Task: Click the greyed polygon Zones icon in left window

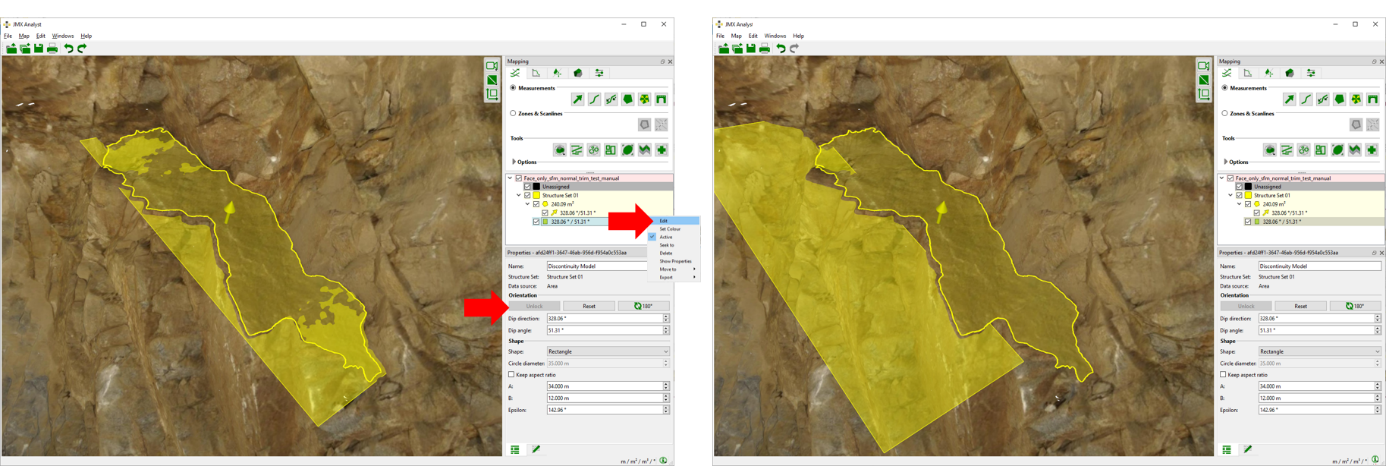Action: [x=644, y=124]
